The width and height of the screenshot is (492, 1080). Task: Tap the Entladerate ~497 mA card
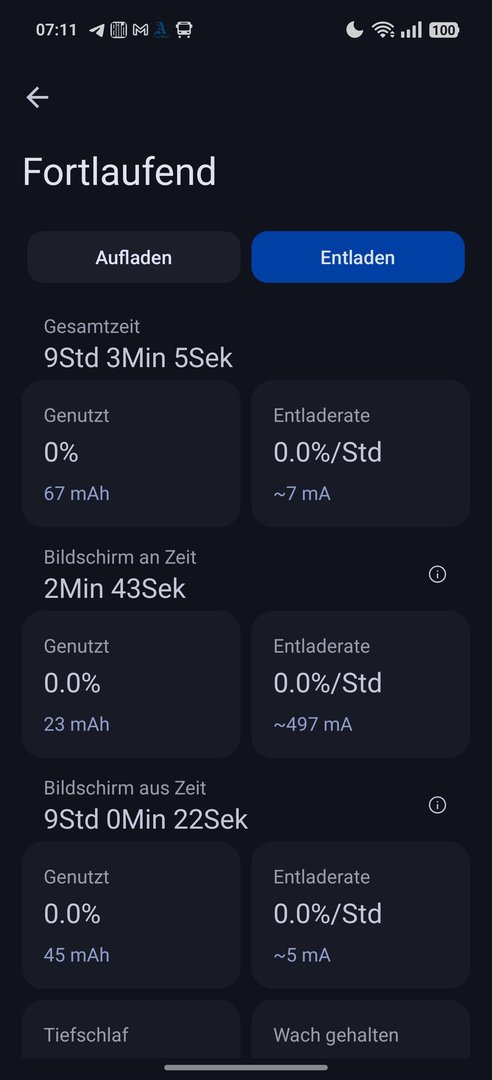(360, 684)
